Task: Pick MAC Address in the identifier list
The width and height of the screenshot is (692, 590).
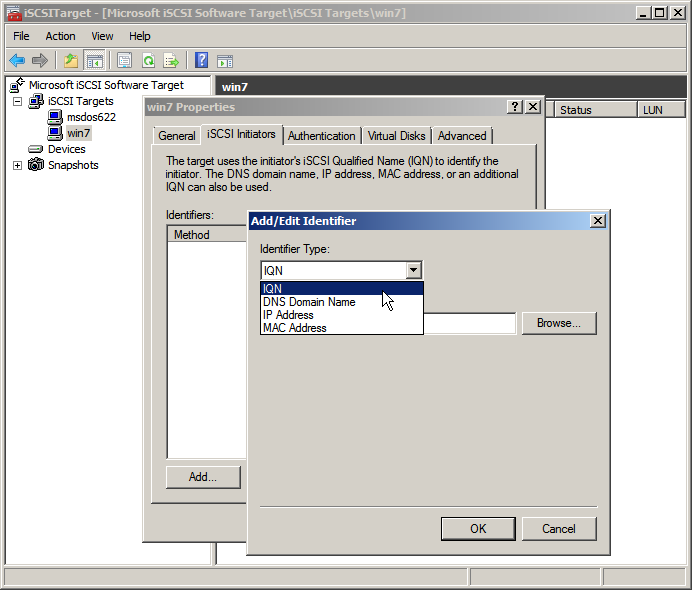Action: (x=294, y=328)
